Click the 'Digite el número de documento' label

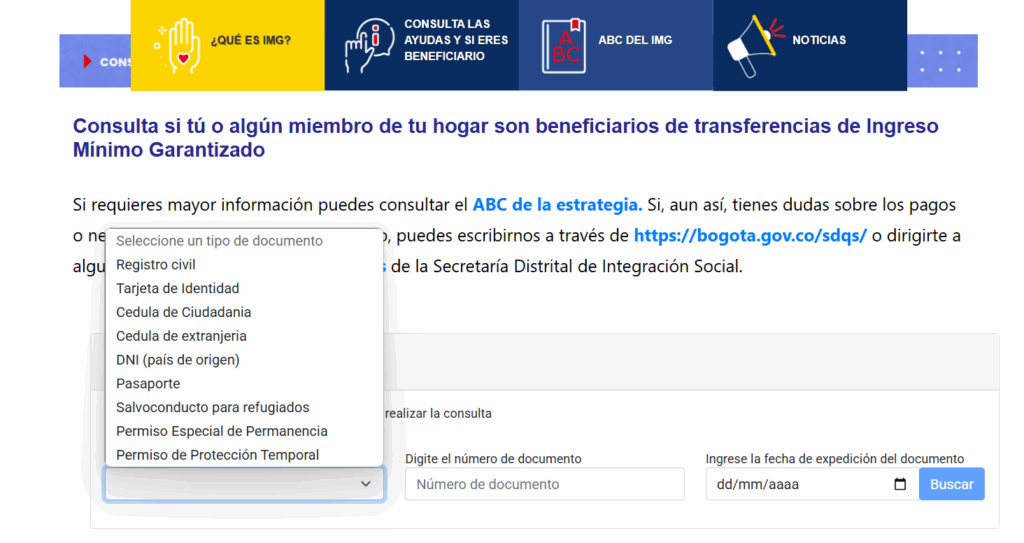(493, 459)
